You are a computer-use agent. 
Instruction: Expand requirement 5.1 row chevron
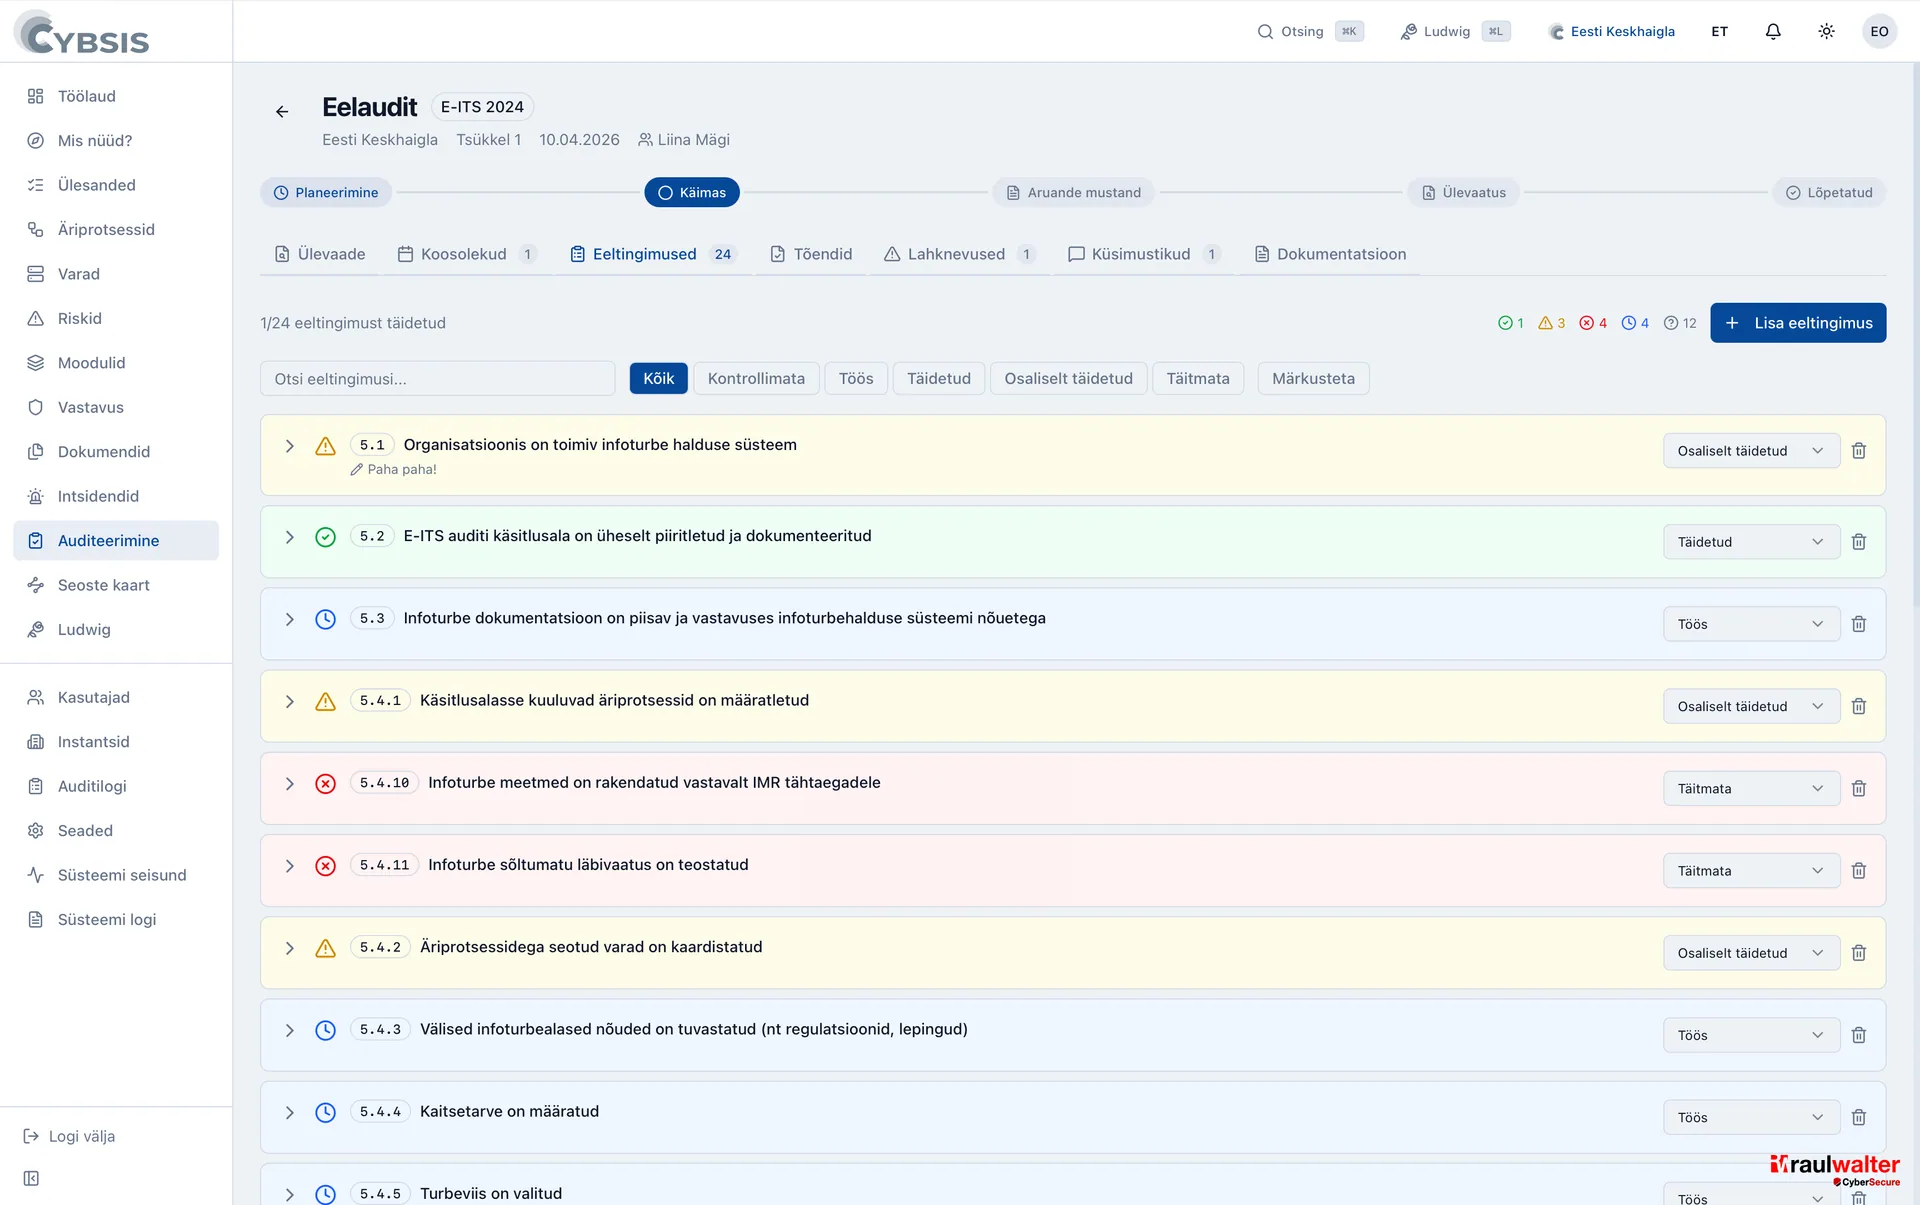[x=289, y=446]
